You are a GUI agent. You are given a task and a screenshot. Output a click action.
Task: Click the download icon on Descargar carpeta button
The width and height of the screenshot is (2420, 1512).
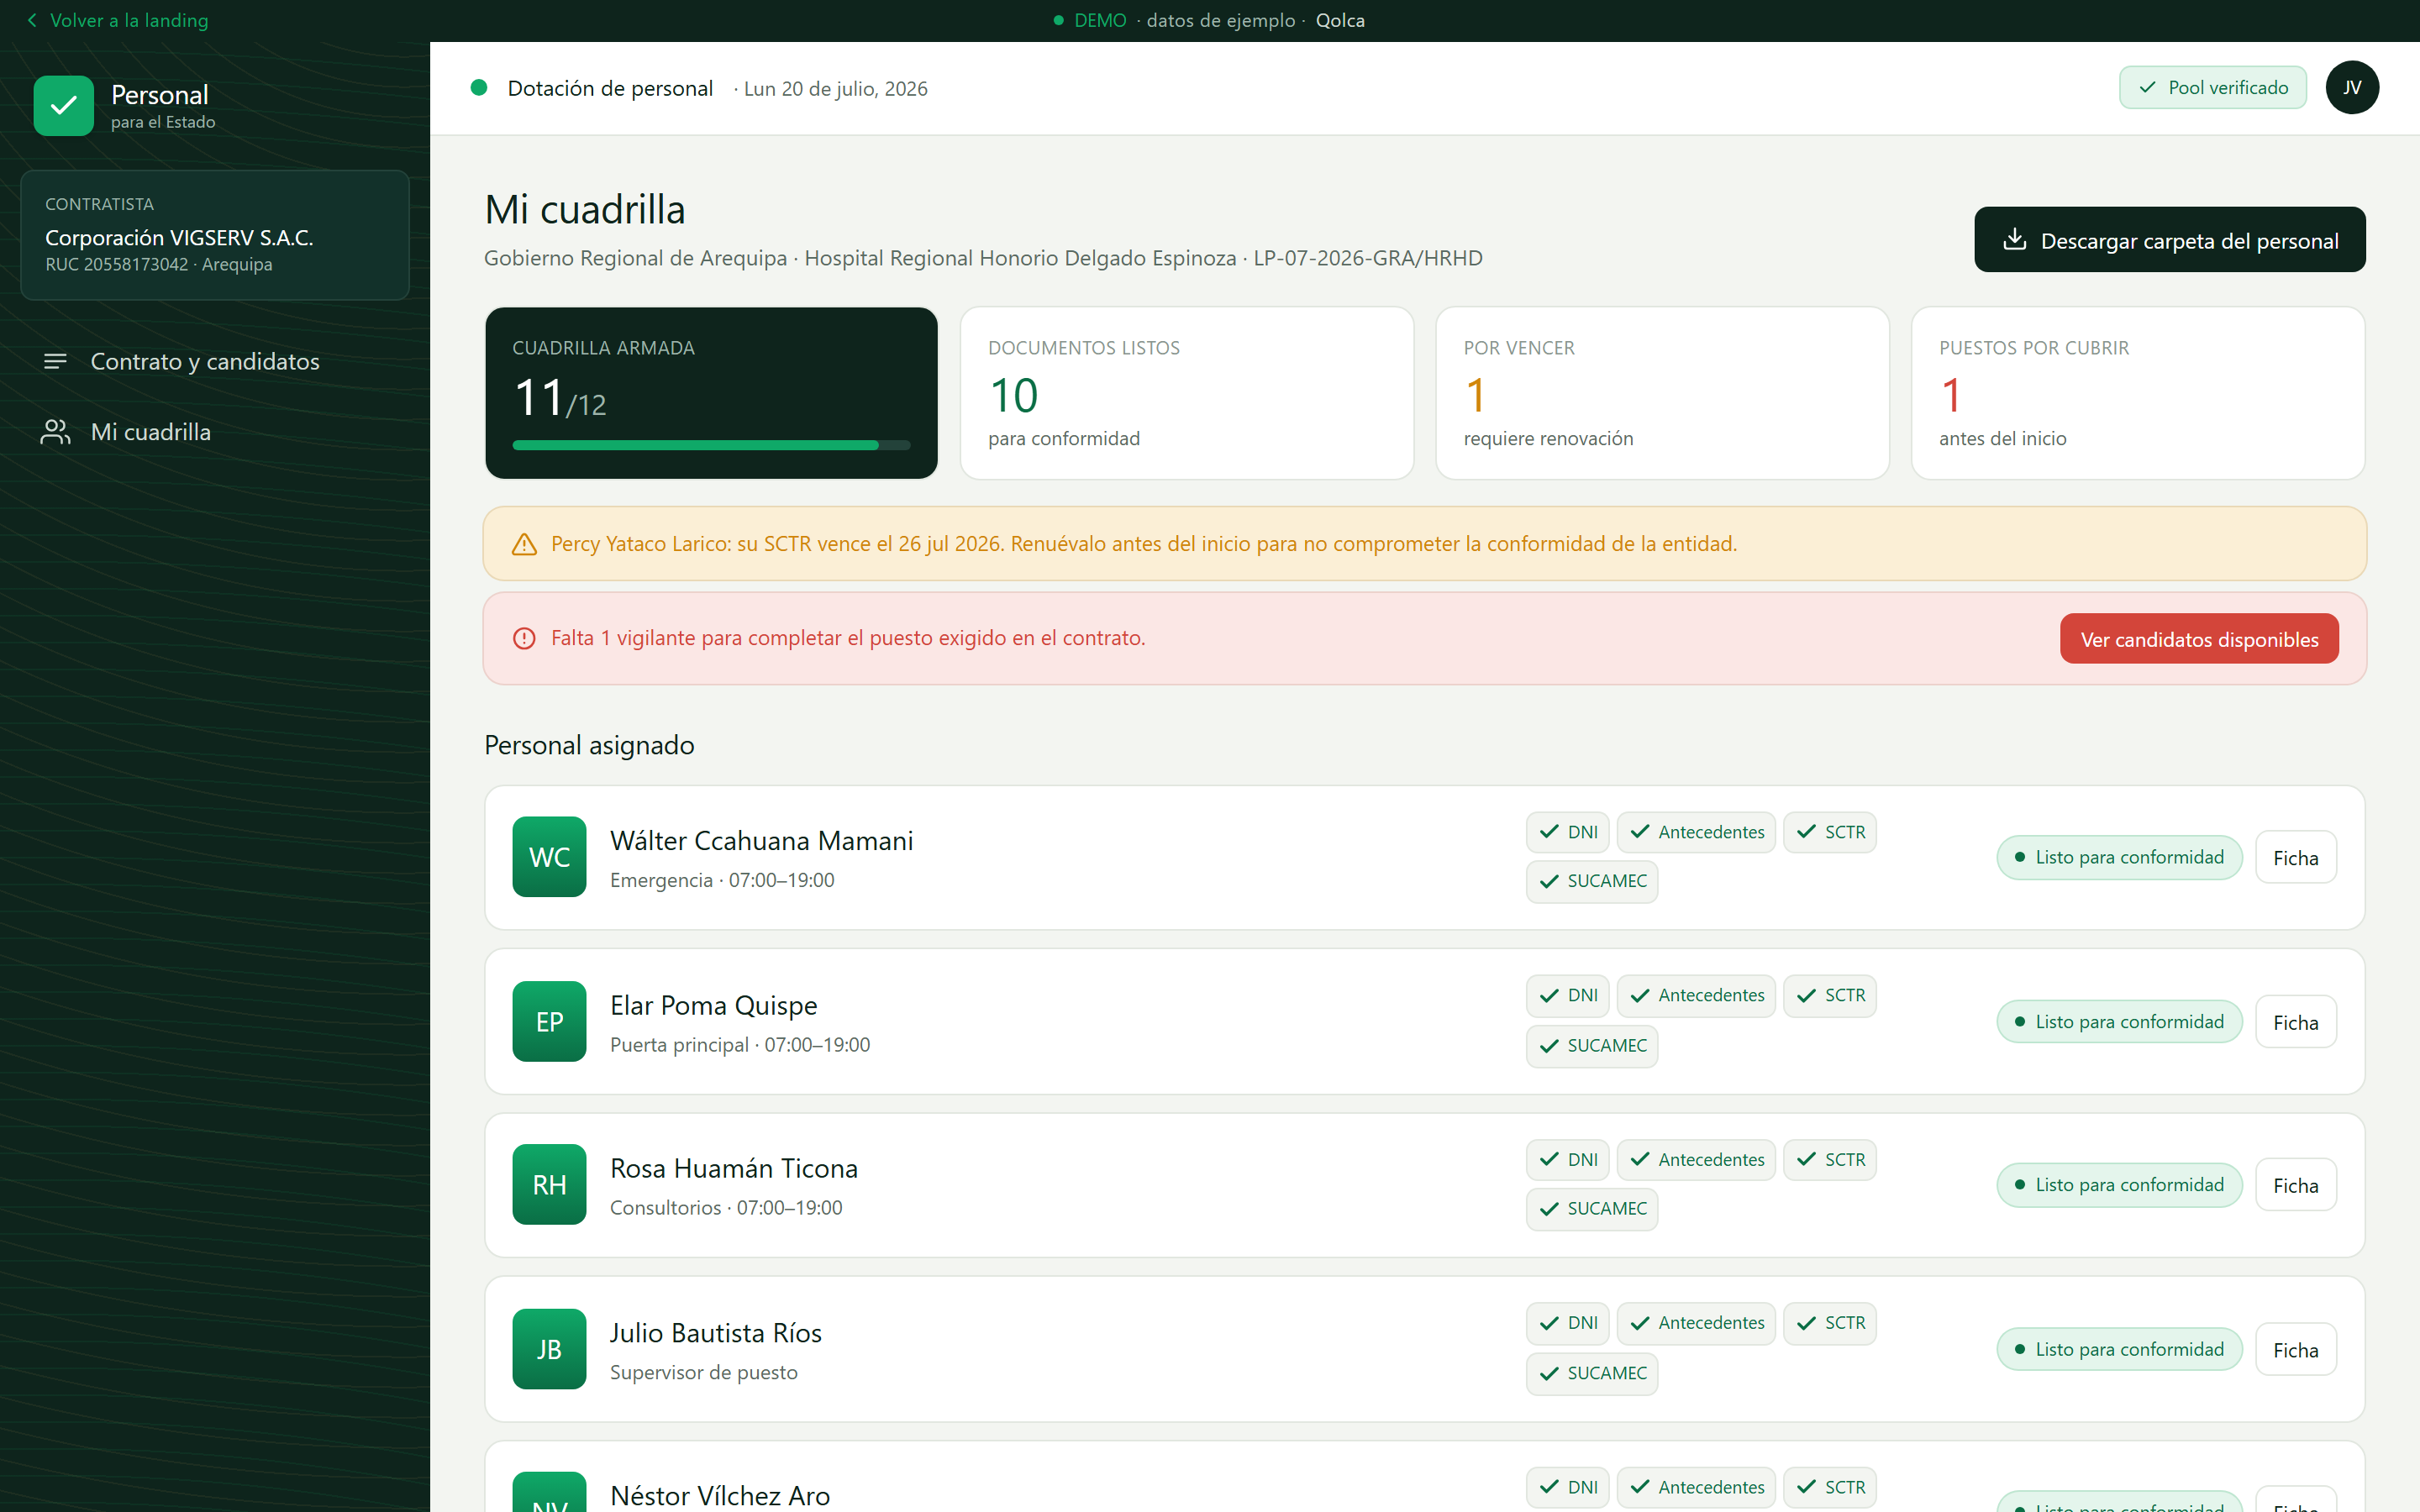(2014, 240)
